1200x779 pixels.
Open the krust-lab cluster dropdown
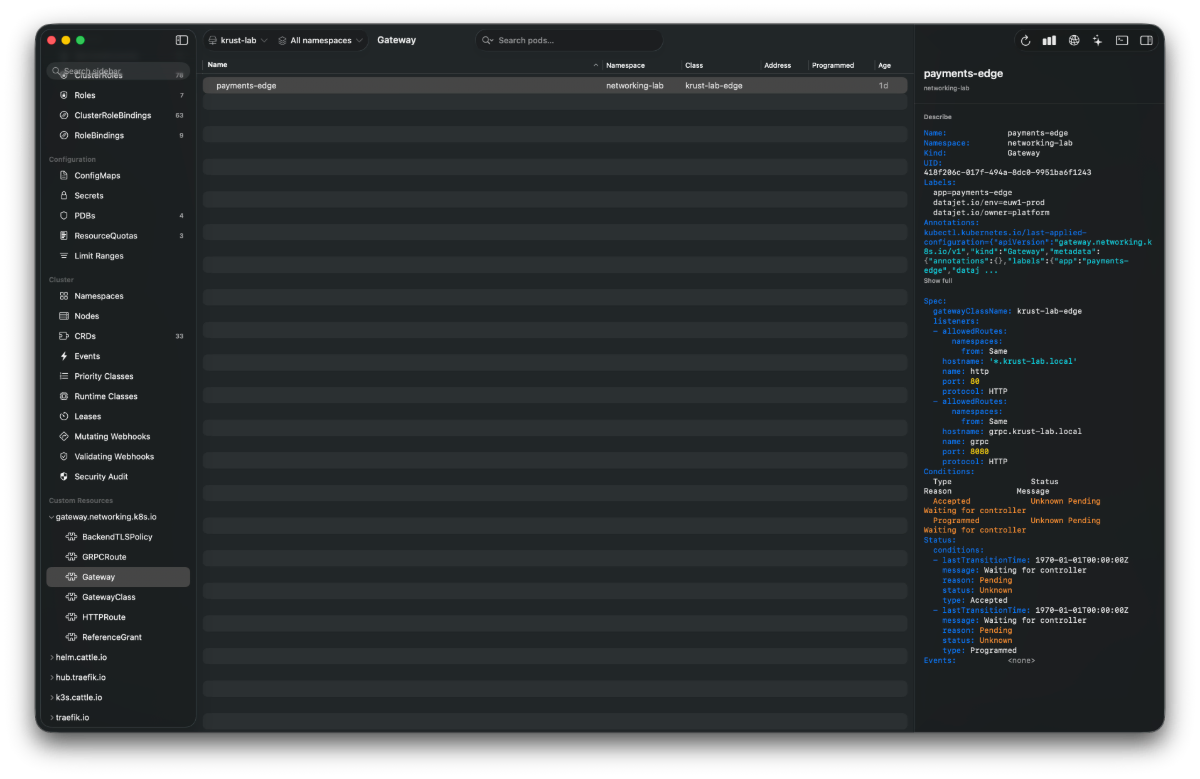point(238,40)
